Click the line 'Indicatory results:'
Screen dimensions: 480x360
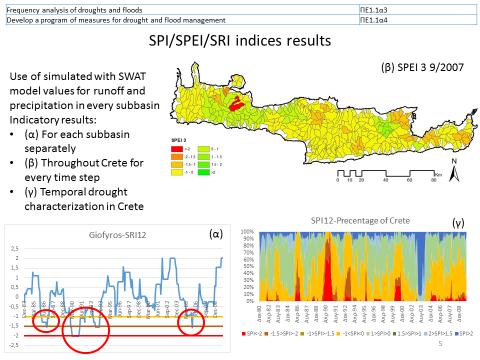point(53,120)
